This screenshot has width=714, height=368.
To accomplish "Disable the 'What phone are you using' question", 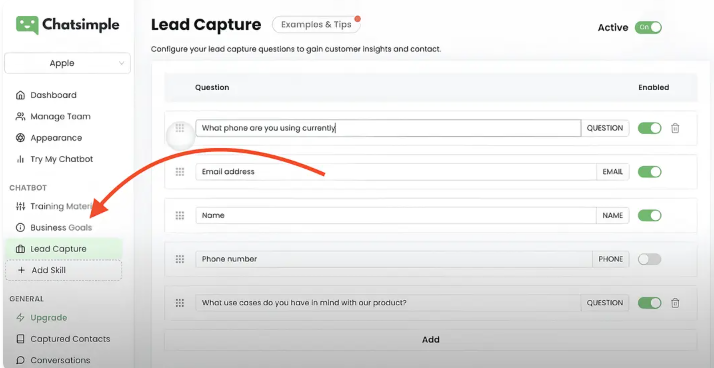I will coord(649,128).
